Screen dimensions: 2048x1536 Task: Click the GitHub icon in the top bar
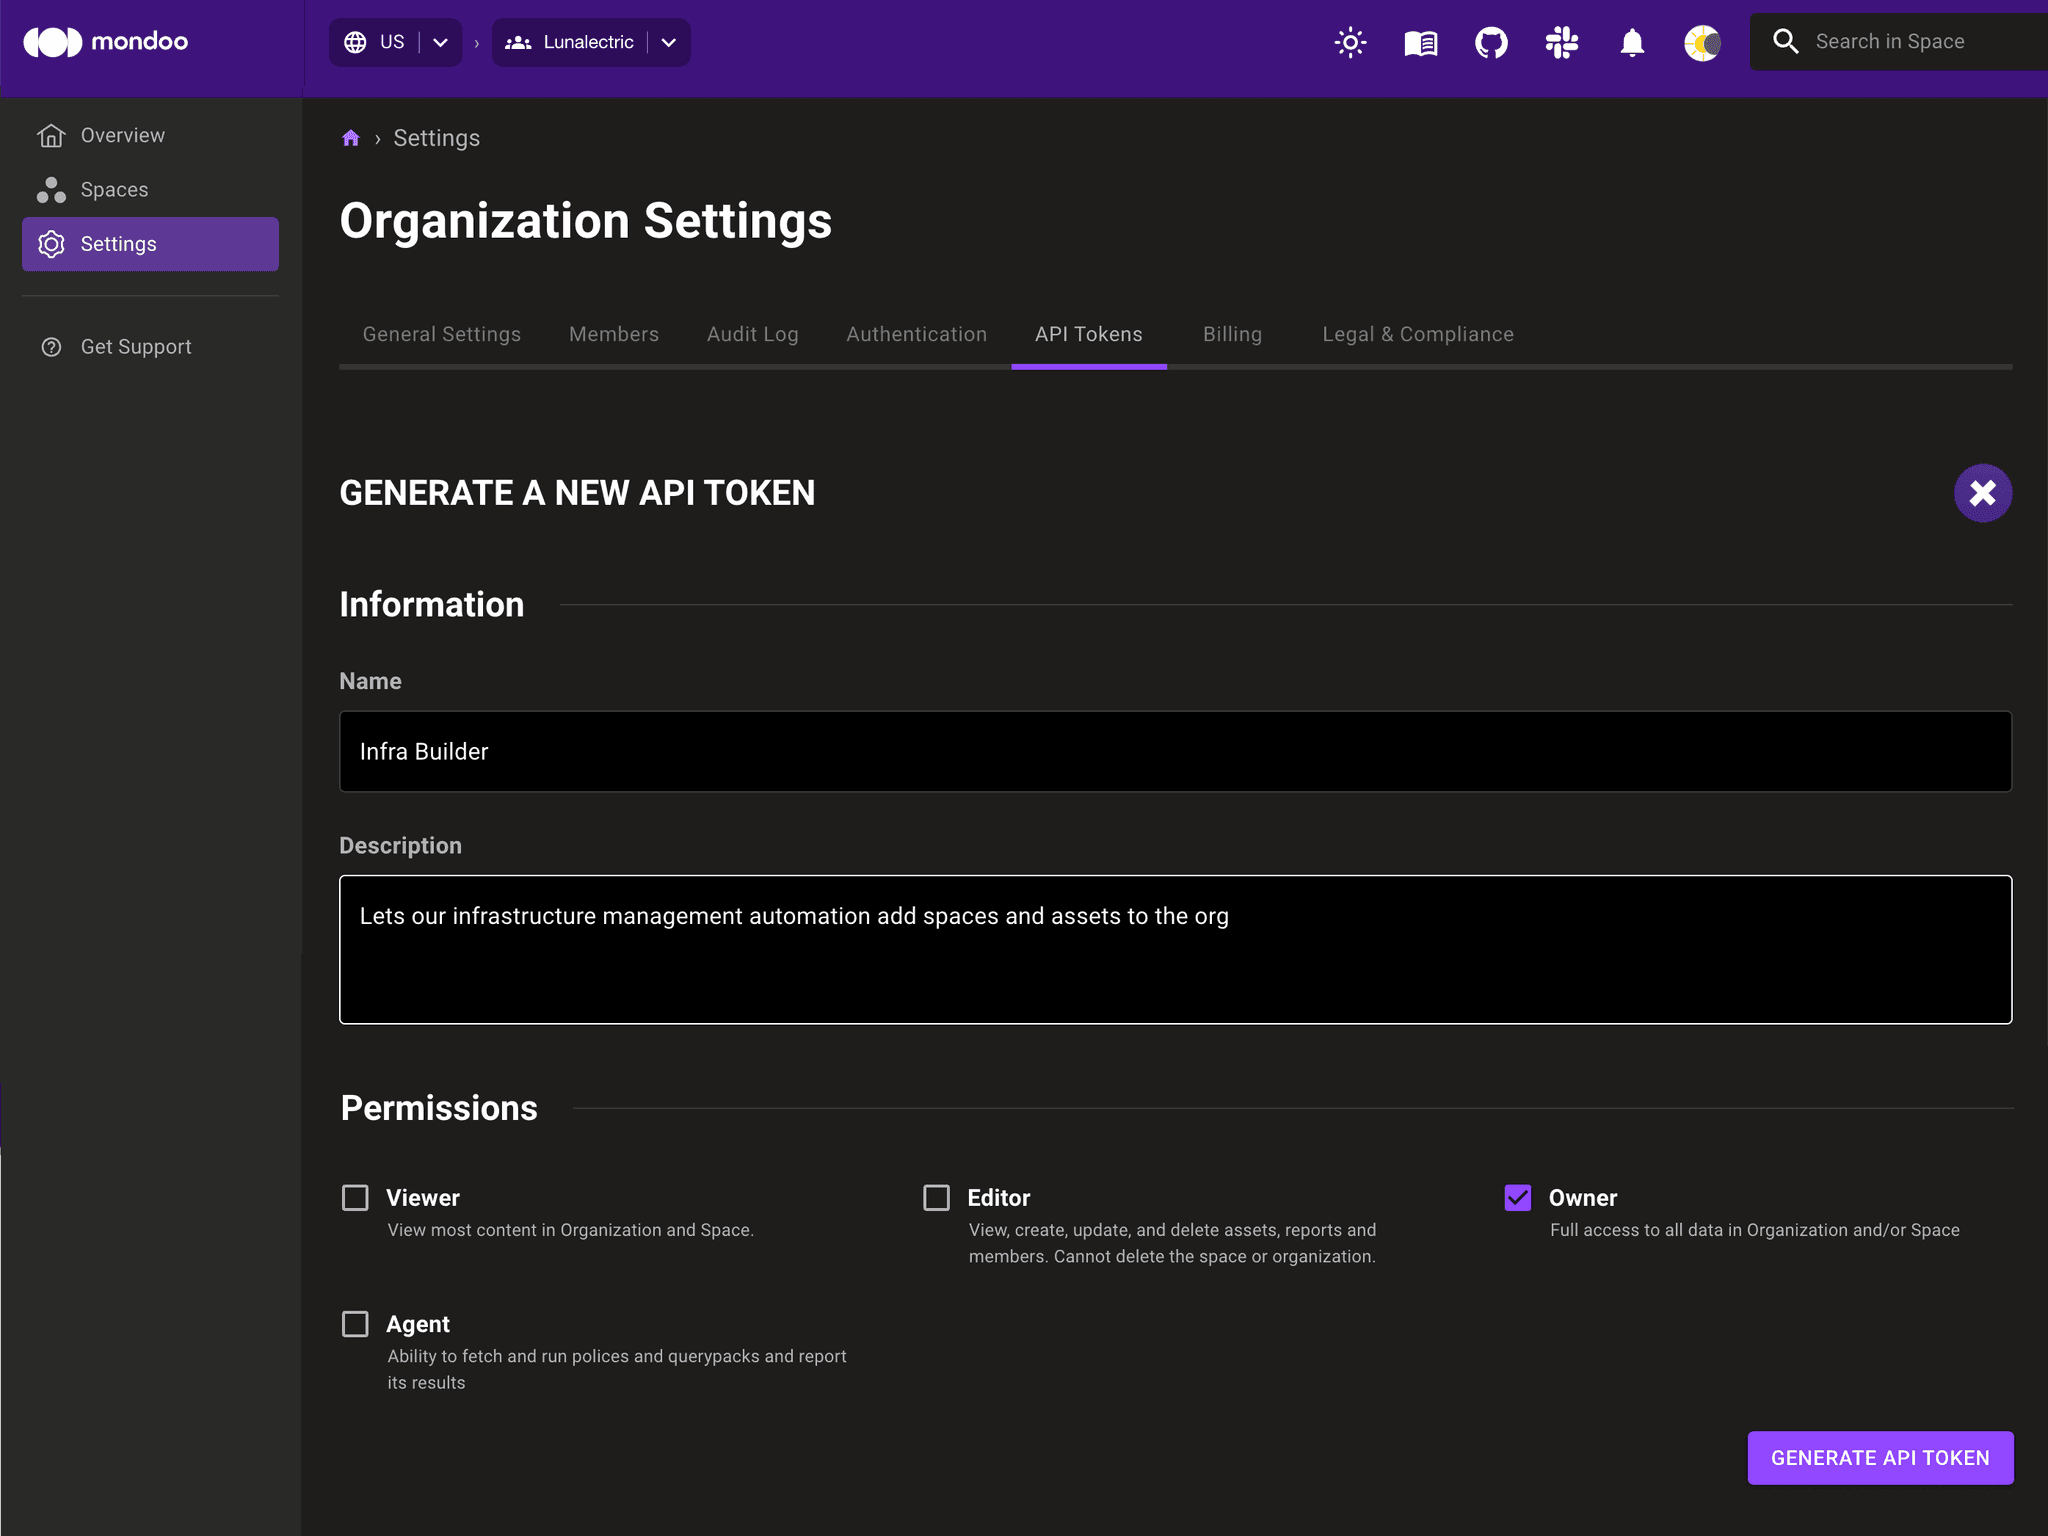1490,42
